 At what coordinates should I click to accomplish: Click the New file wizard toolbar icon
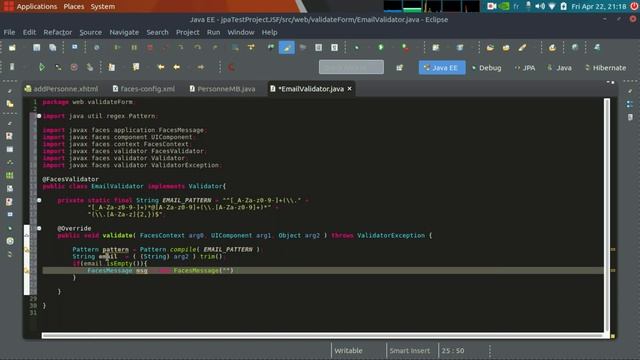point(12,48)
